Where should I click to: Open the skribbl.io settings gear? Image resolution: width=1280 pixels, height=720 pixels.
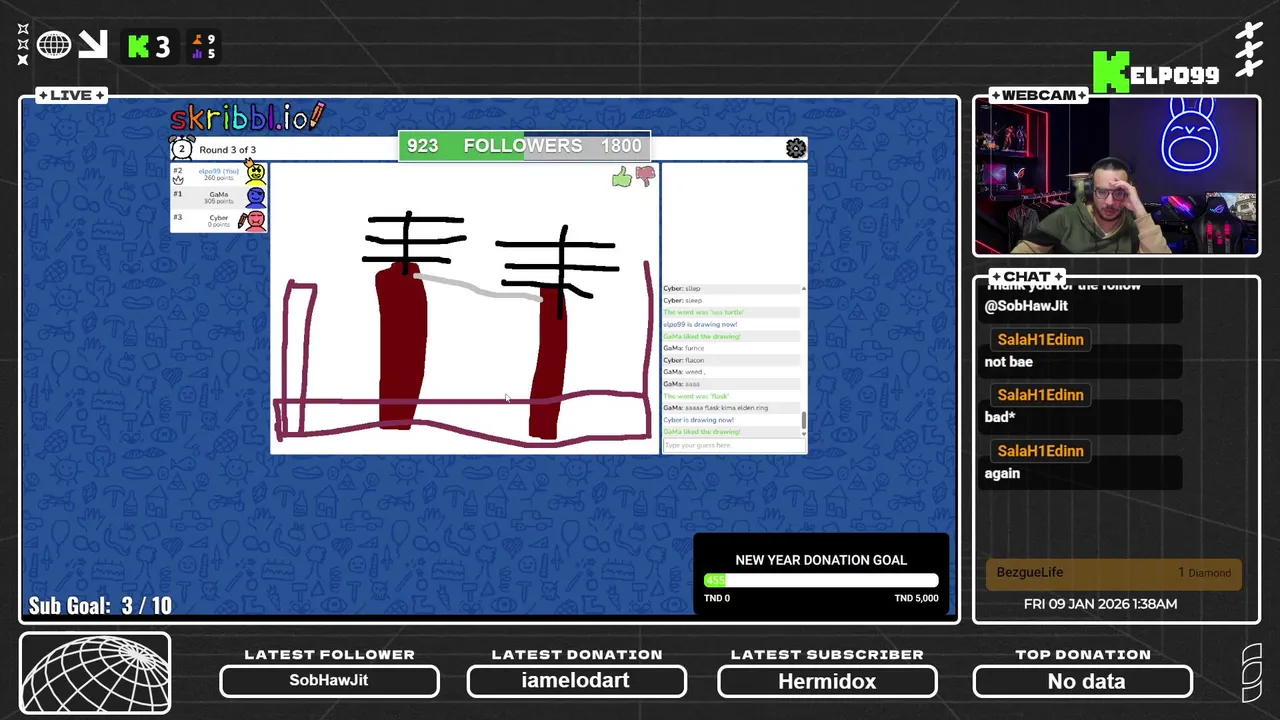[796, 149]
